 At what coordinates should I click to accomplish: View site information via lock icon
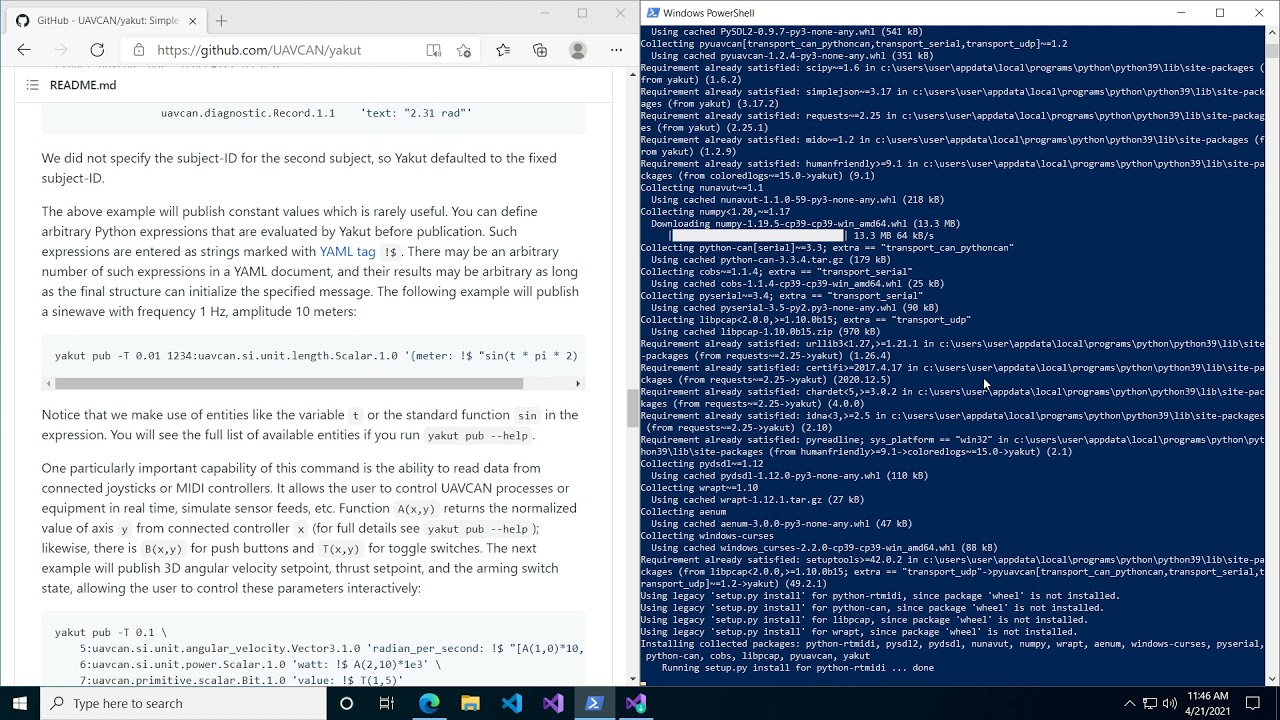click(x=138, y=50)
